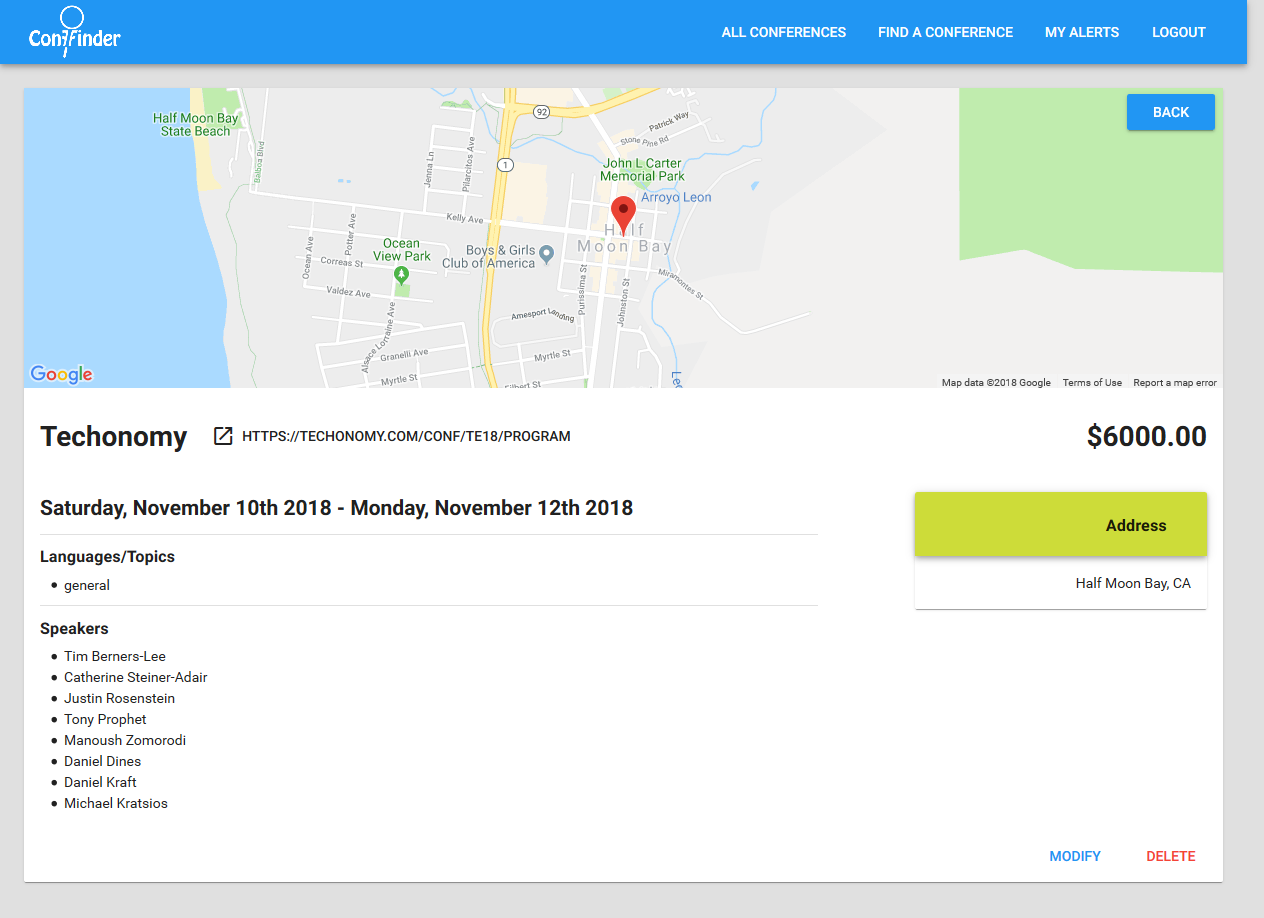Click the Half Moon Bay State Beach label
Screen dimensions: 1264x918
[196, 124]
